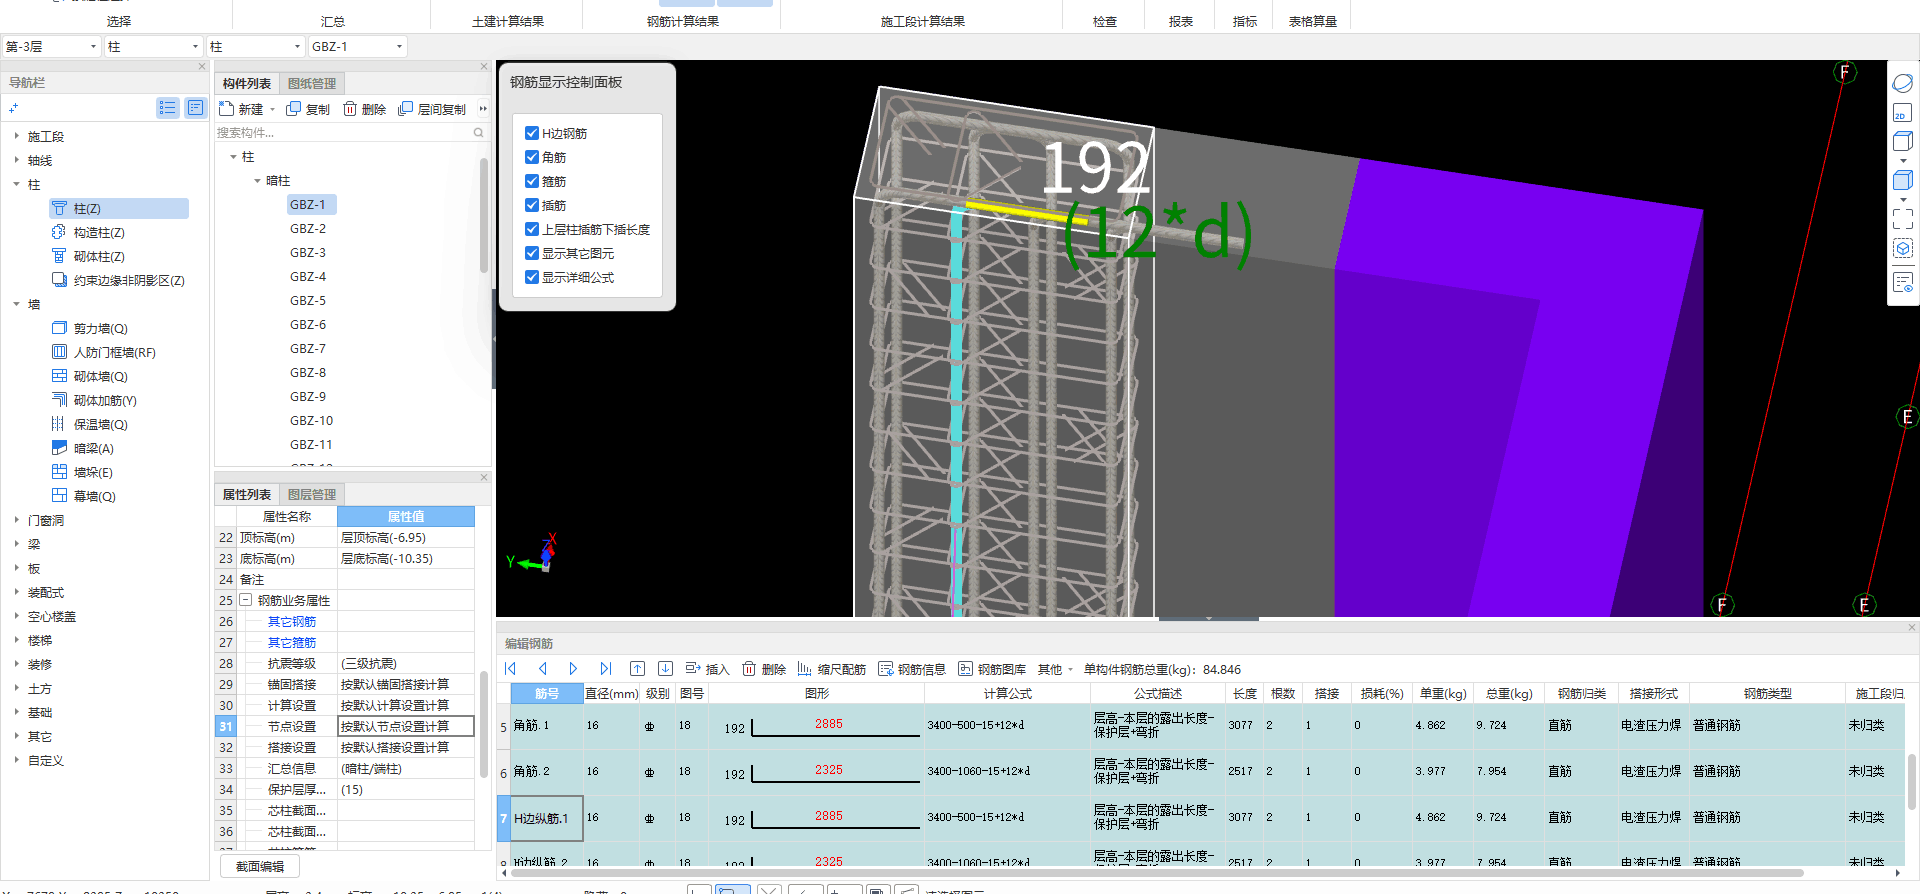Toggle 显示其它图元 checkbox
The width and height of the screenshot is (1920, 894).
click(532, 253)
